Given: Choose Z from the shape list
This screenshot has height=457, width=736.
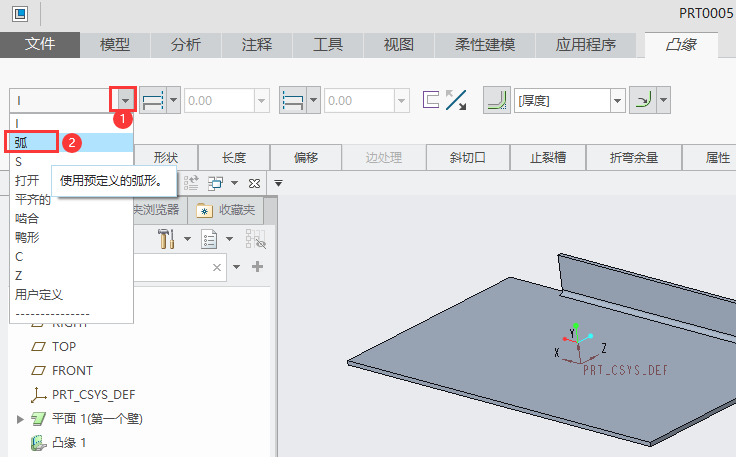Looking at the screenshot, I should click(71, 275).
